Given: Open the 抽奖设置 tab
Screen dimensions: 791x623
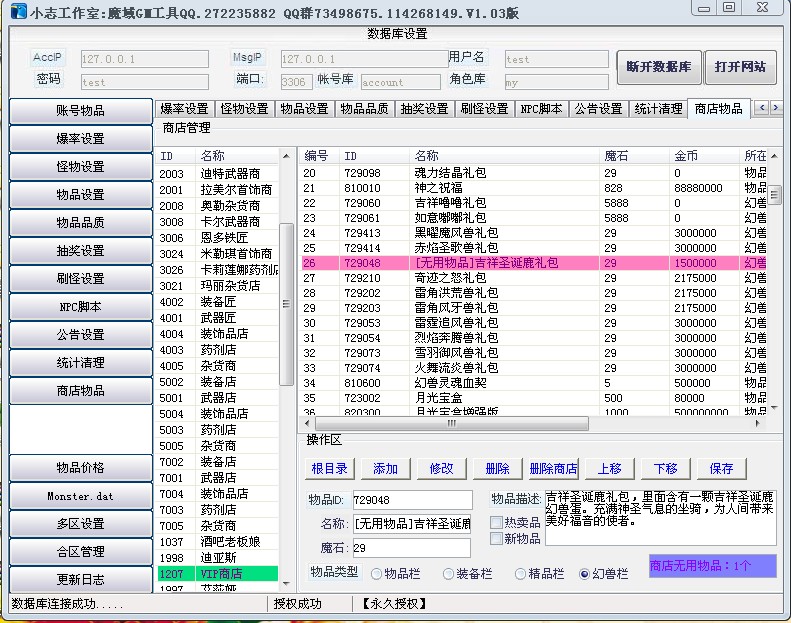Looking at the screenshot, I should tap(425, 109).
